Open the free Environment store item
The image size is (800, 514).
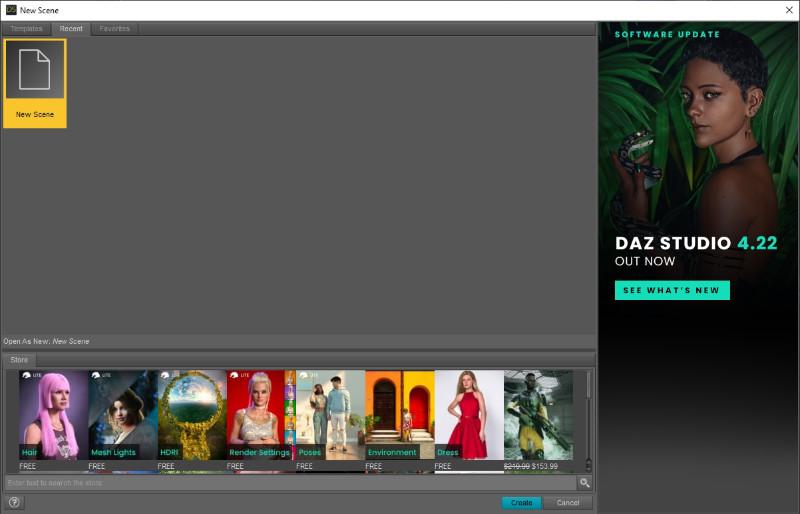399,415
